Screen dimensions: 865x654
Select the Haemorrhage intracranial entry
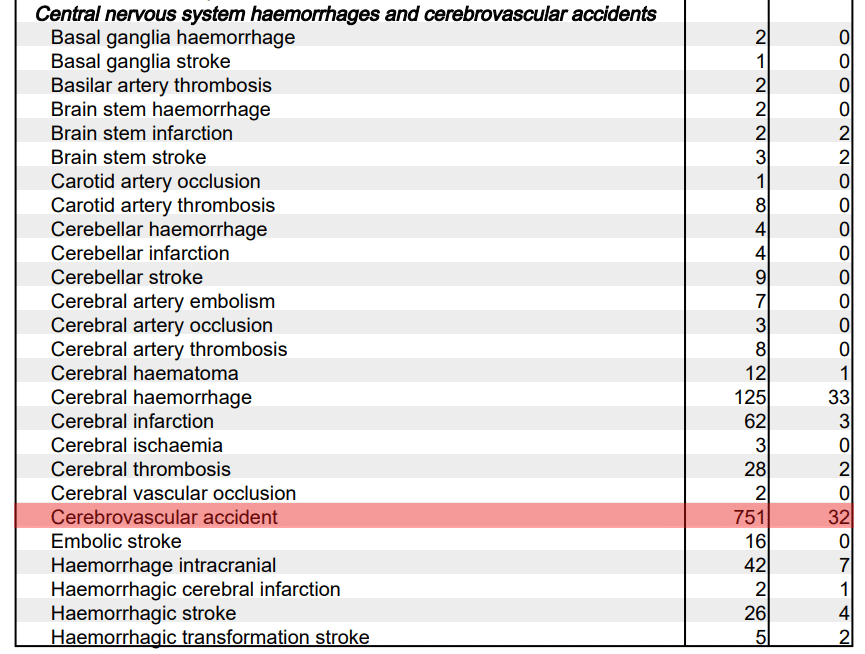[x=163, y=565]
